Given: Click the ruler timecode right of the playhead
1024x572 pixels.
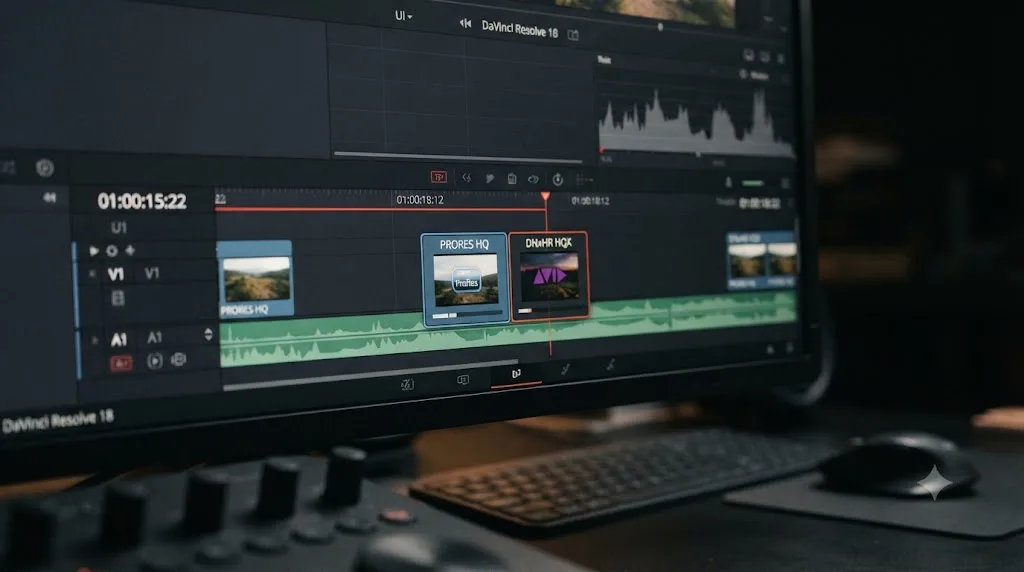Looking at the screenshot, I should click(590, 201).
